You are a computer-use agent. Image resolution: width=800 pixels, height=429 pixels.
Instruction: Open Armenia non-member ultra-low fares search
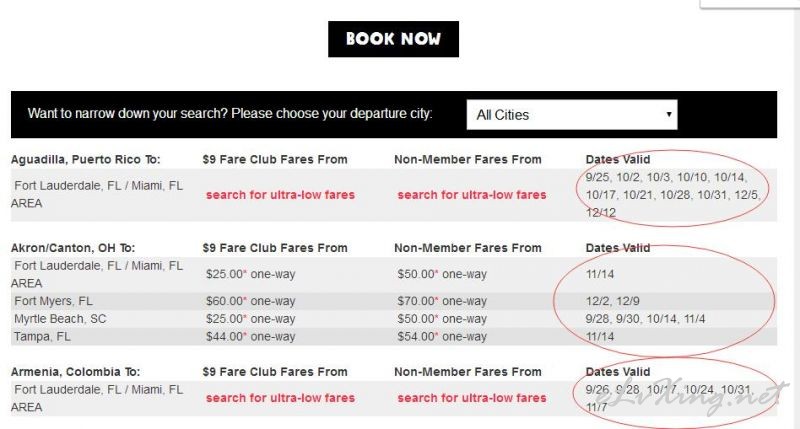[x=472, y=398]
